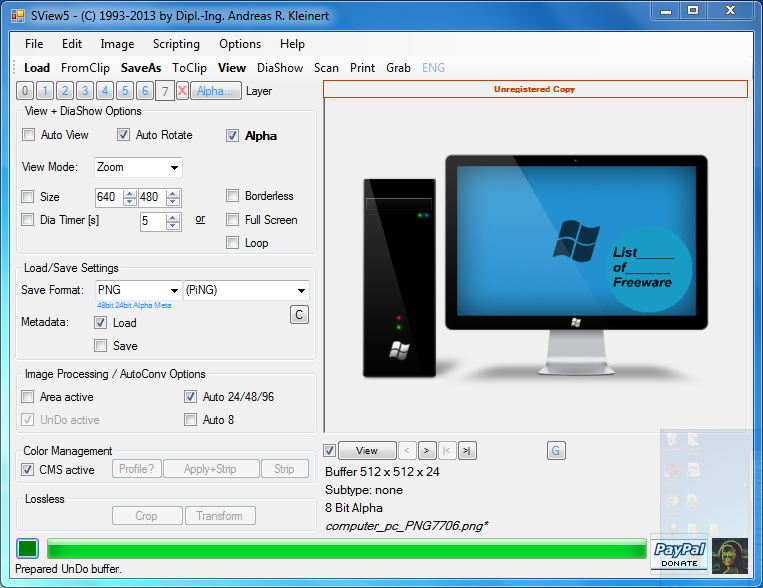Screen dimensions: 763x588
Task: Open the Scripting menu
Action: click(x=176, y=44)
